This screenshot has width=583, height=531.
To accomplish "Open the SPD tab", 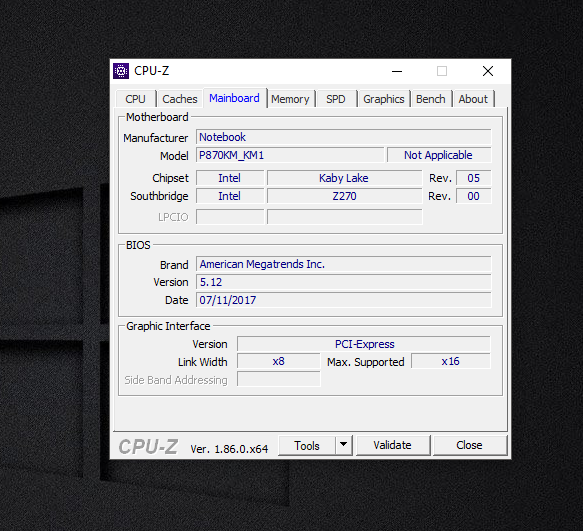I will click(336, 99).
